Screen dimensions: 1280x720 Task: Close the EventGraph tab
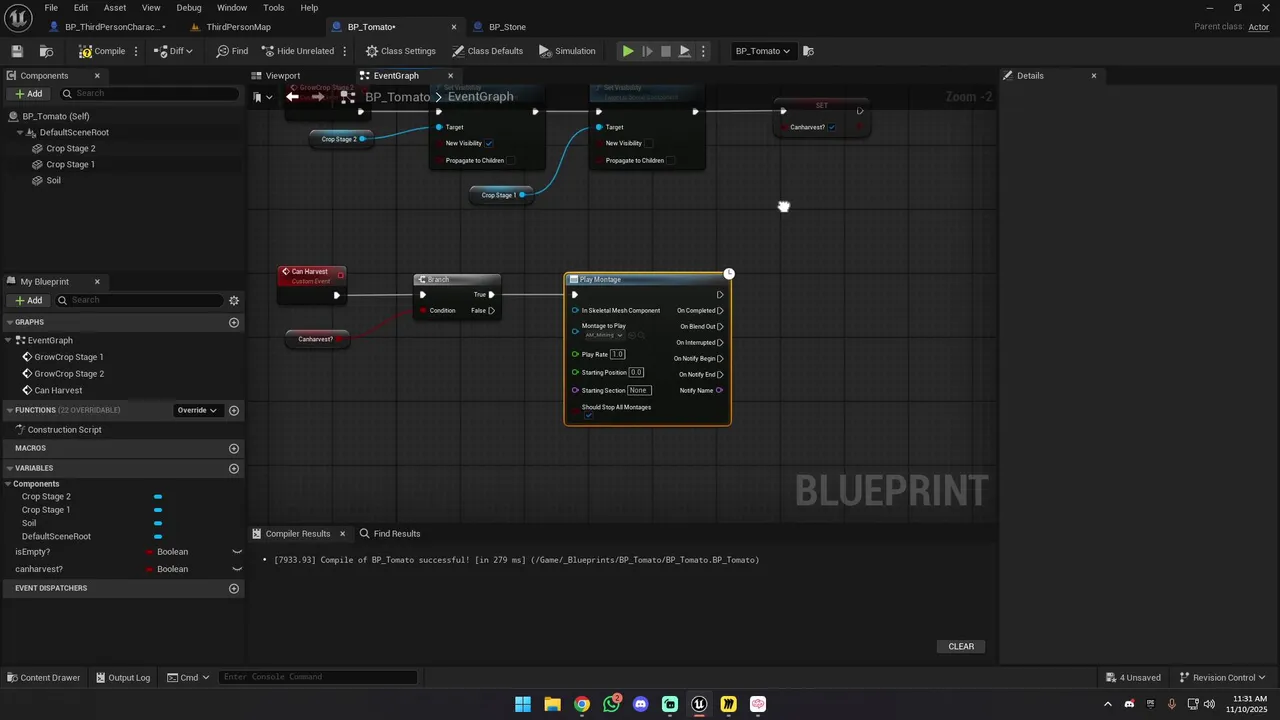450,76
